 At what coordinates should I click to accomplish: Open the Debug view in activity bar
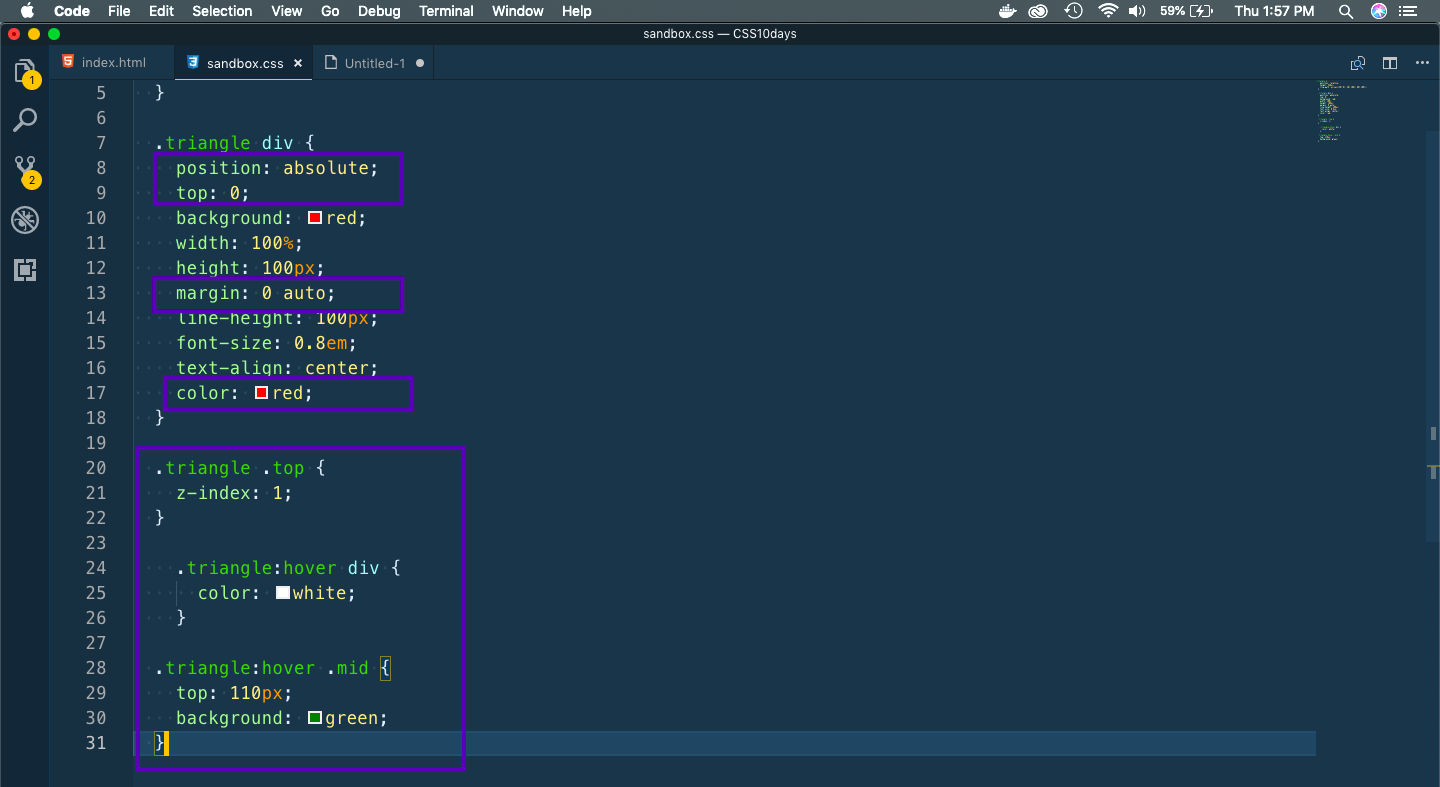pyautogui.click(x=25, y=220)
